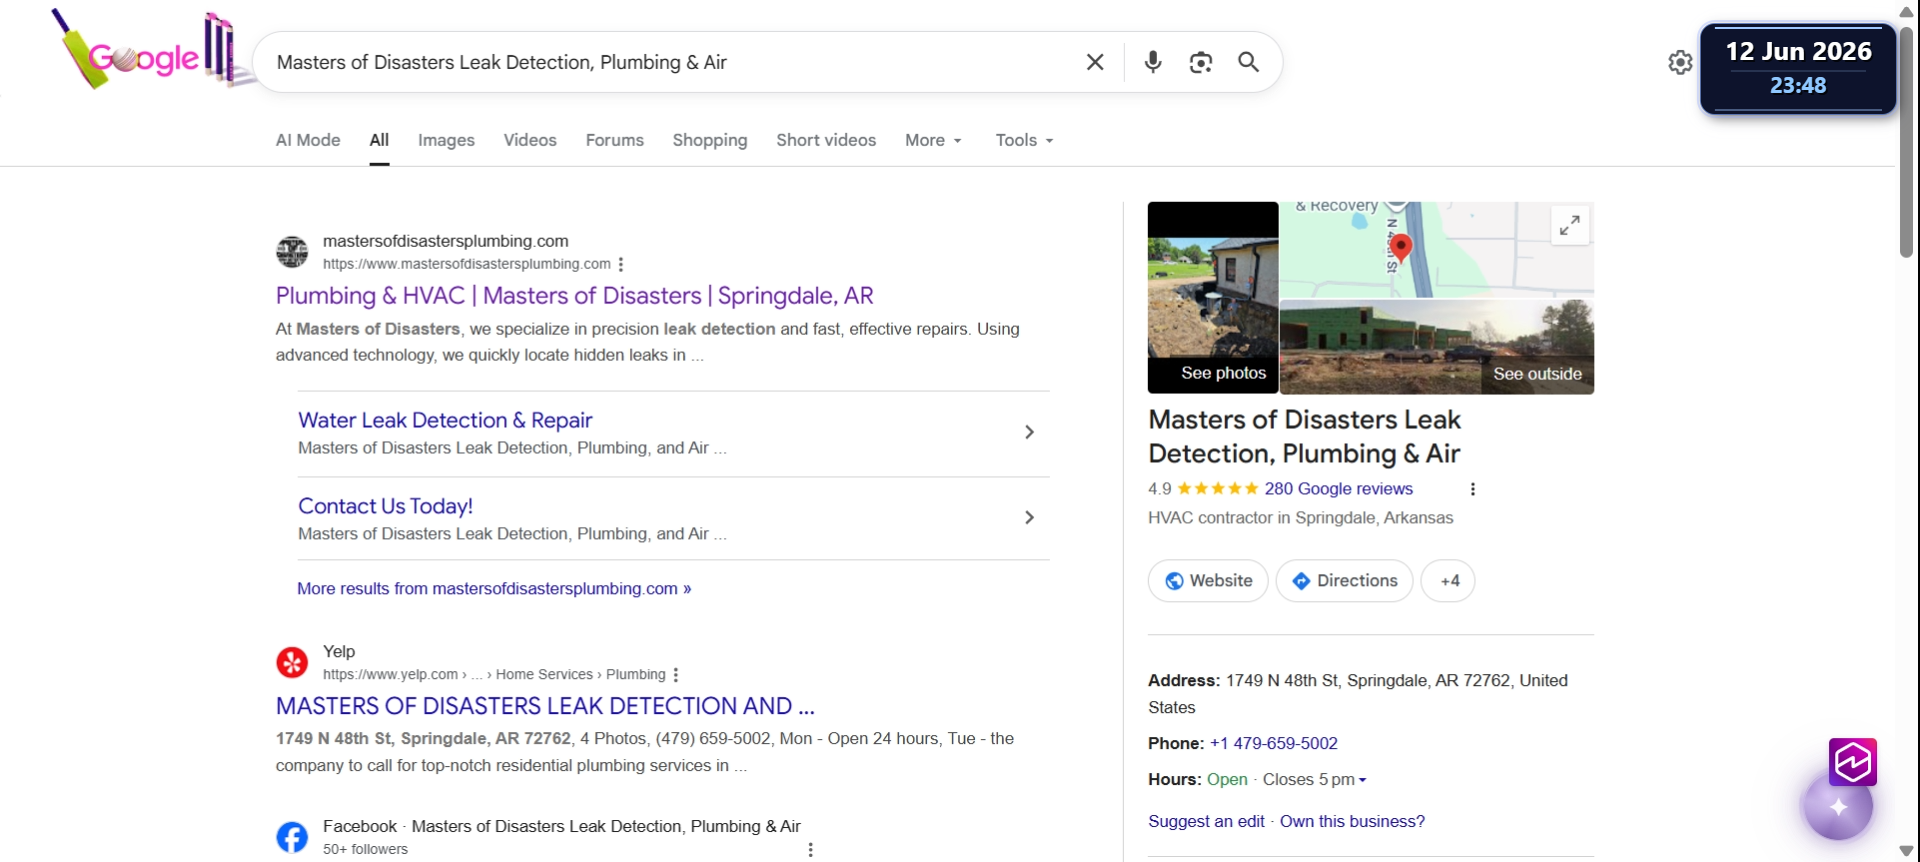Viewport: 1920px width, 862px height.
Task: Open search by image camera icon
Action: coord(1201,62)
